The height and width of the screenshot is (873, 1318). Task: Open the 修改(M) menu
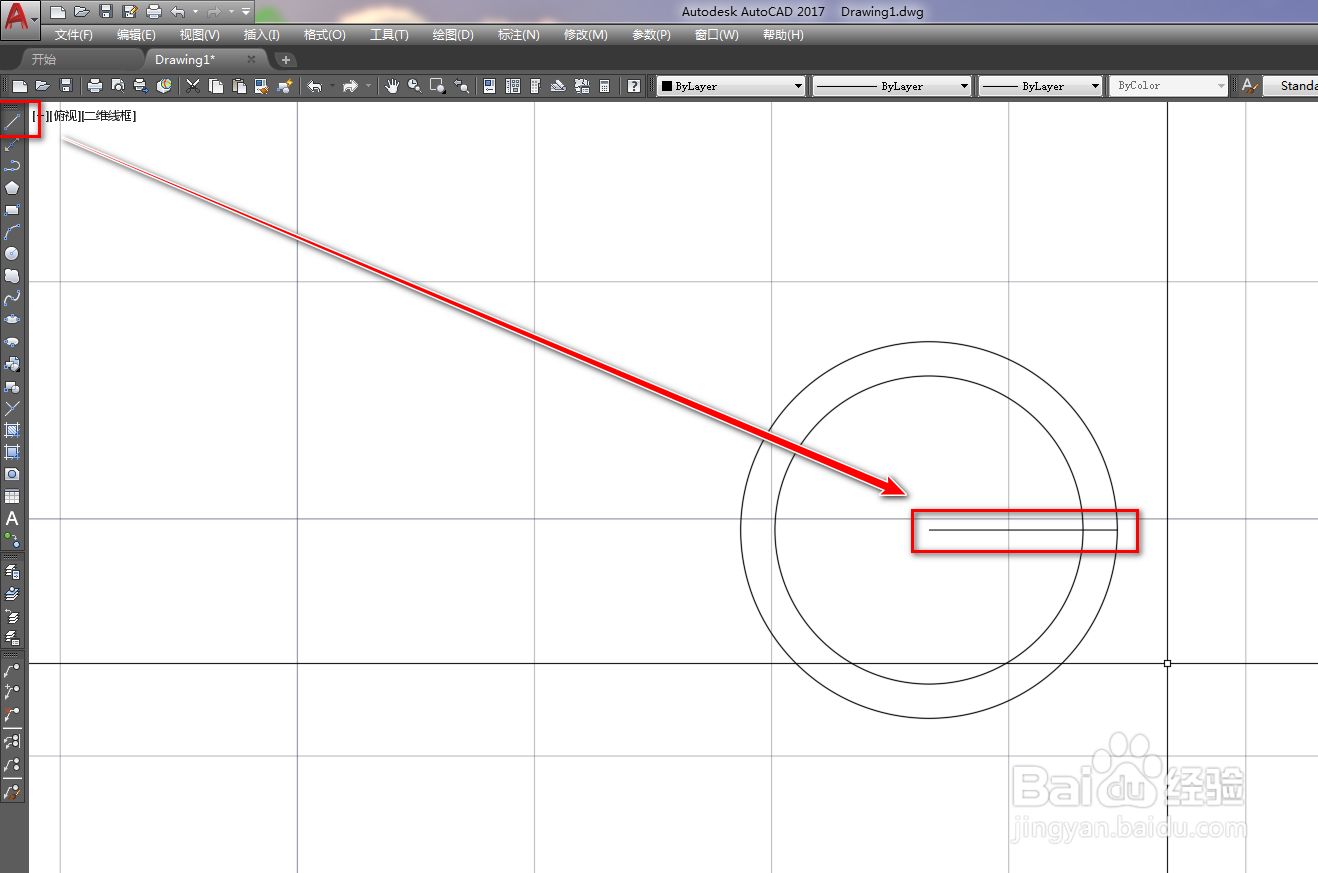pyautogui.click(x=585, y=35)
